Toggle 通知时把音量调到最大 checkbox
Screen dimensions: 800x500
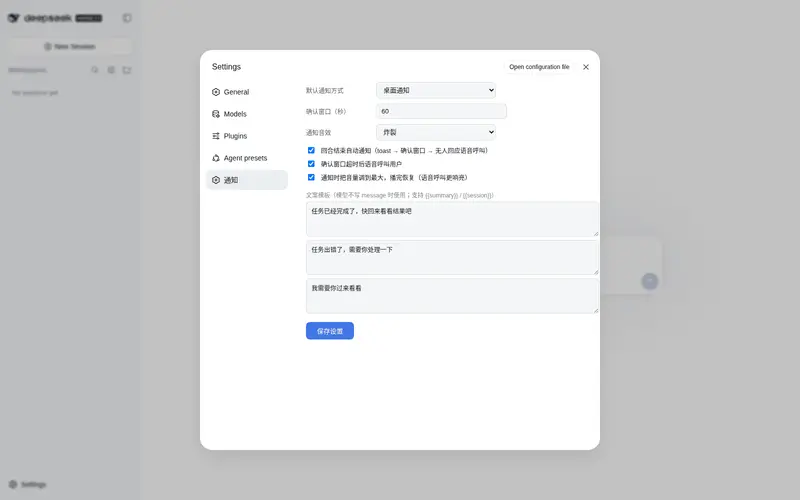pyautogui.click(x=311, y=177)
